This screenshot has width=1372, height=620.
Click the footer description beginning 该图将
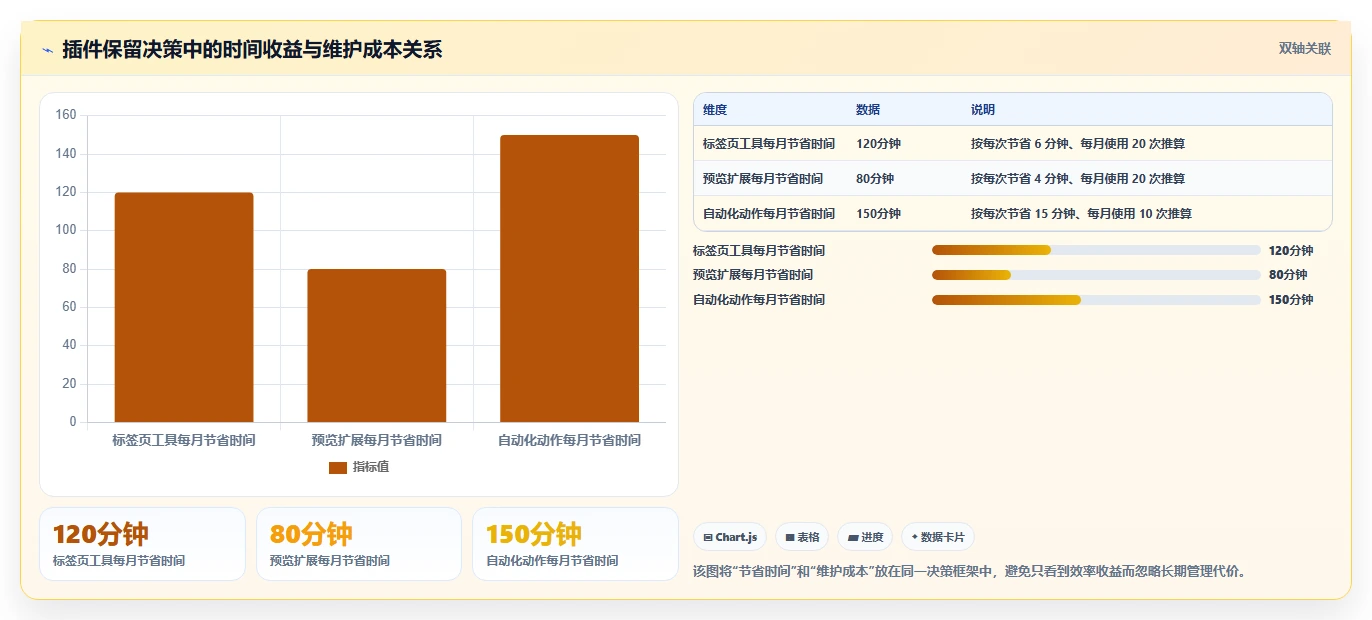pyautogui.click(x=970, y=572)
